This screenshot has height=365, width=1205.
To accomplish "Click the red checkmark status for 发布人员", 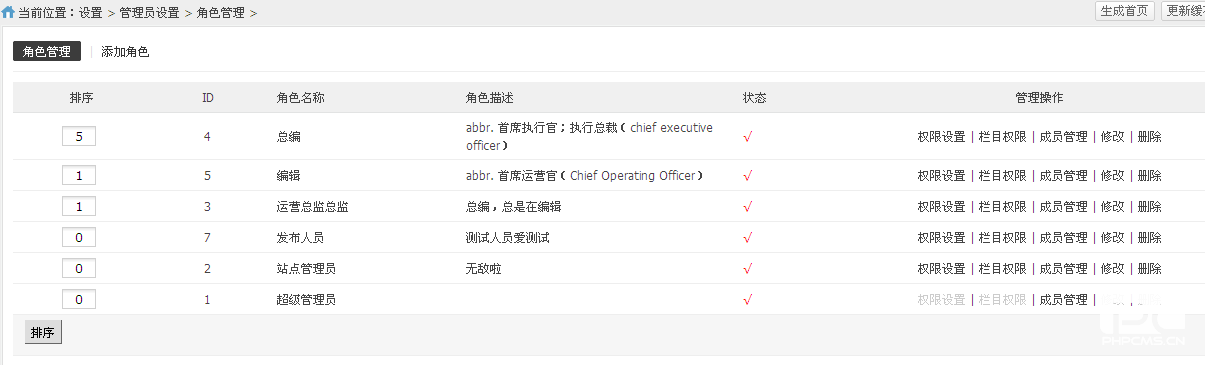I will tap(747, 238).
